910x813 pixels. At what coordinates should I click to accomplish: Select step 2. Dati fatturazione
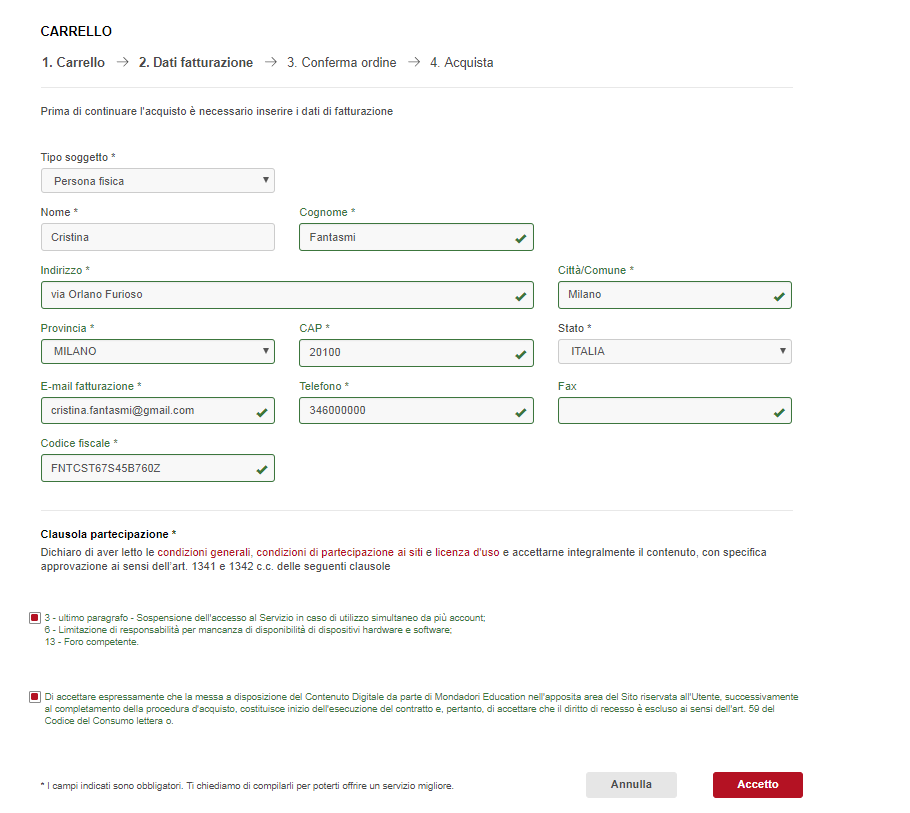pyautogui.click(x=196, y=63)
